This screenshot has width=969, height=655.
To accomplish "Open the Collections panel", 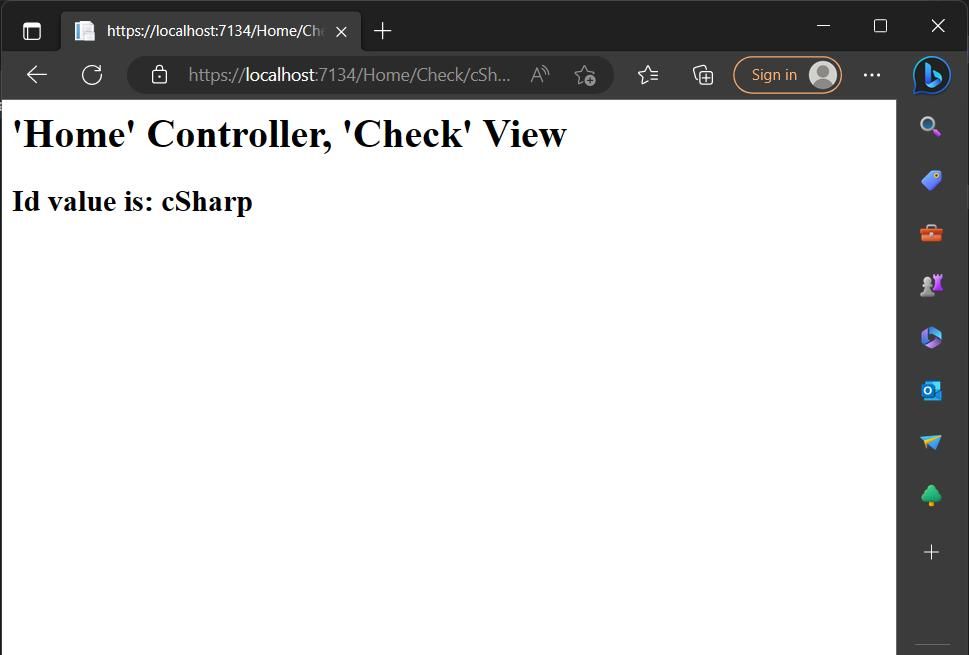I will (x=702, y=74).
